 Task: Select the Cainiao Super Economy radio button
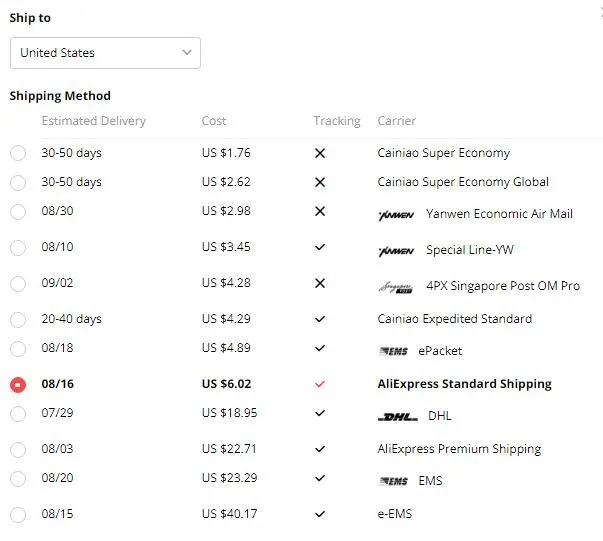[x=18, y=154]
